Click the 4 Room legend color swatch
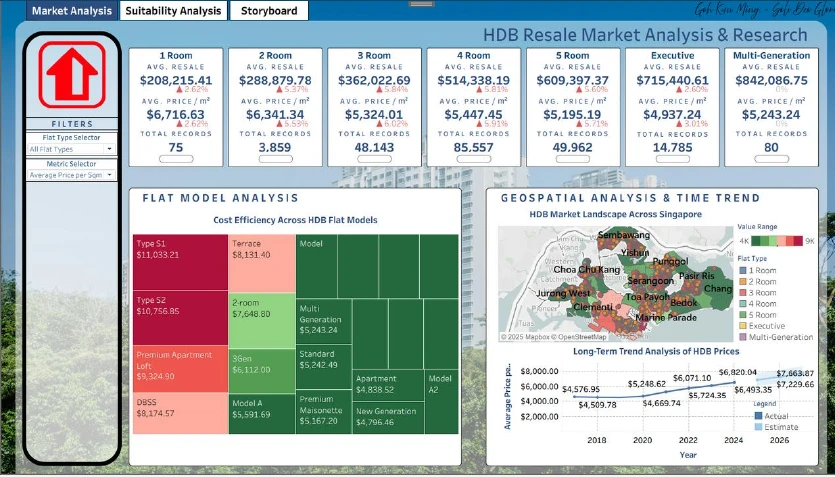The width and height of the screenshot is (835, 477). (x=743, y=304)
